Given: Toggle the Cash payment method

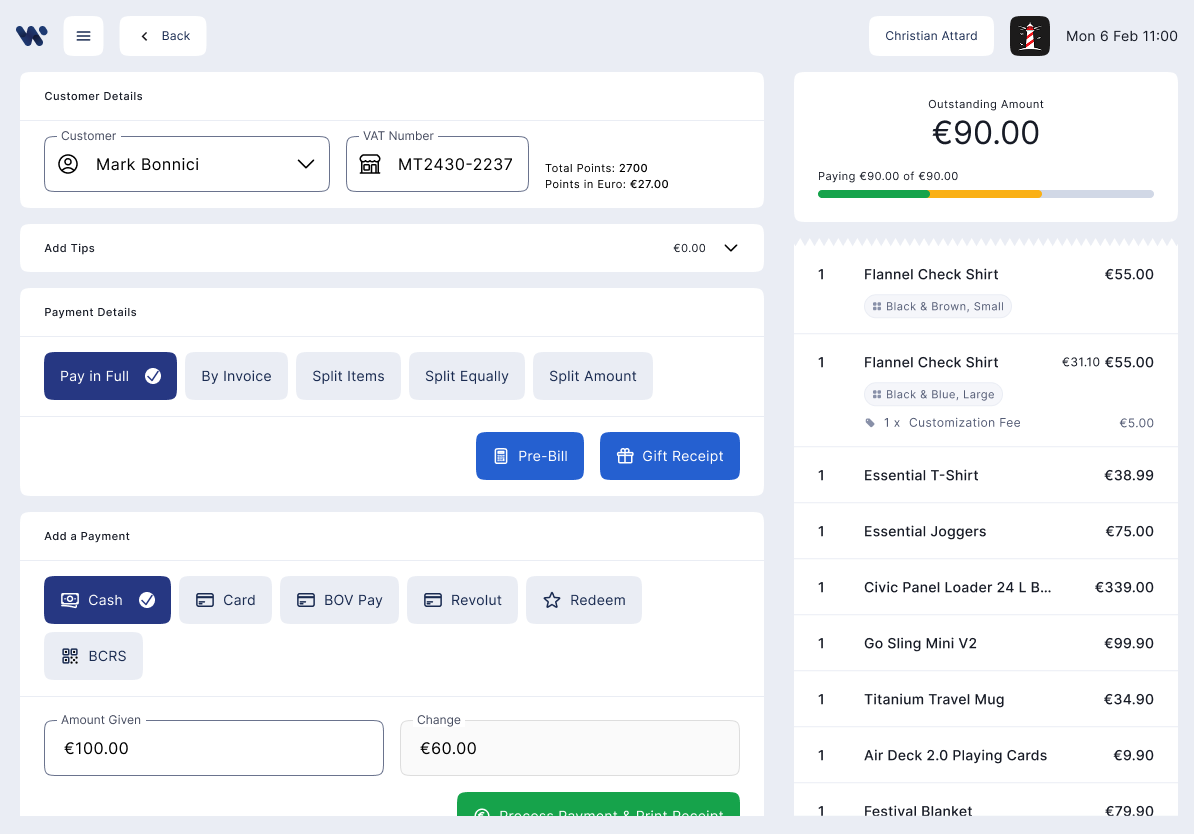Looking at the screenshot, I should click(107, 600).
